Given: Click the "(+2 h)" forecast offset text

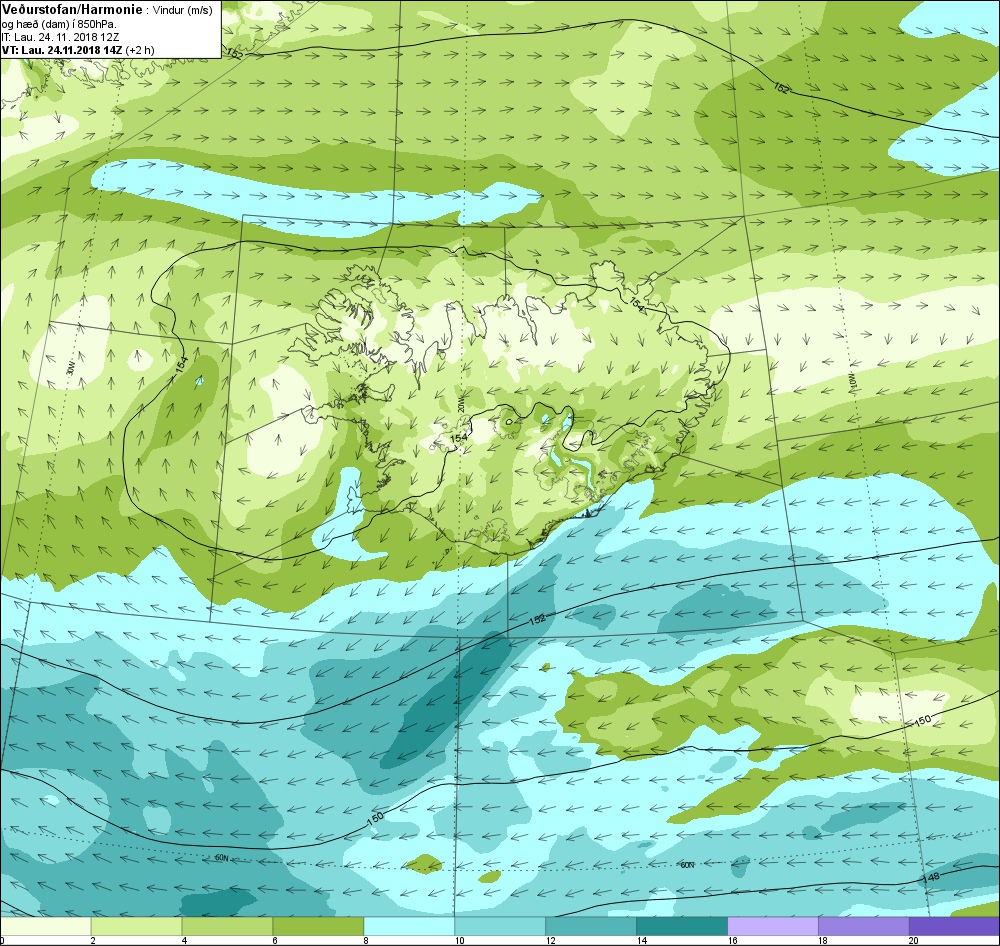Looking at the screenshot, I should coord(140,50).
